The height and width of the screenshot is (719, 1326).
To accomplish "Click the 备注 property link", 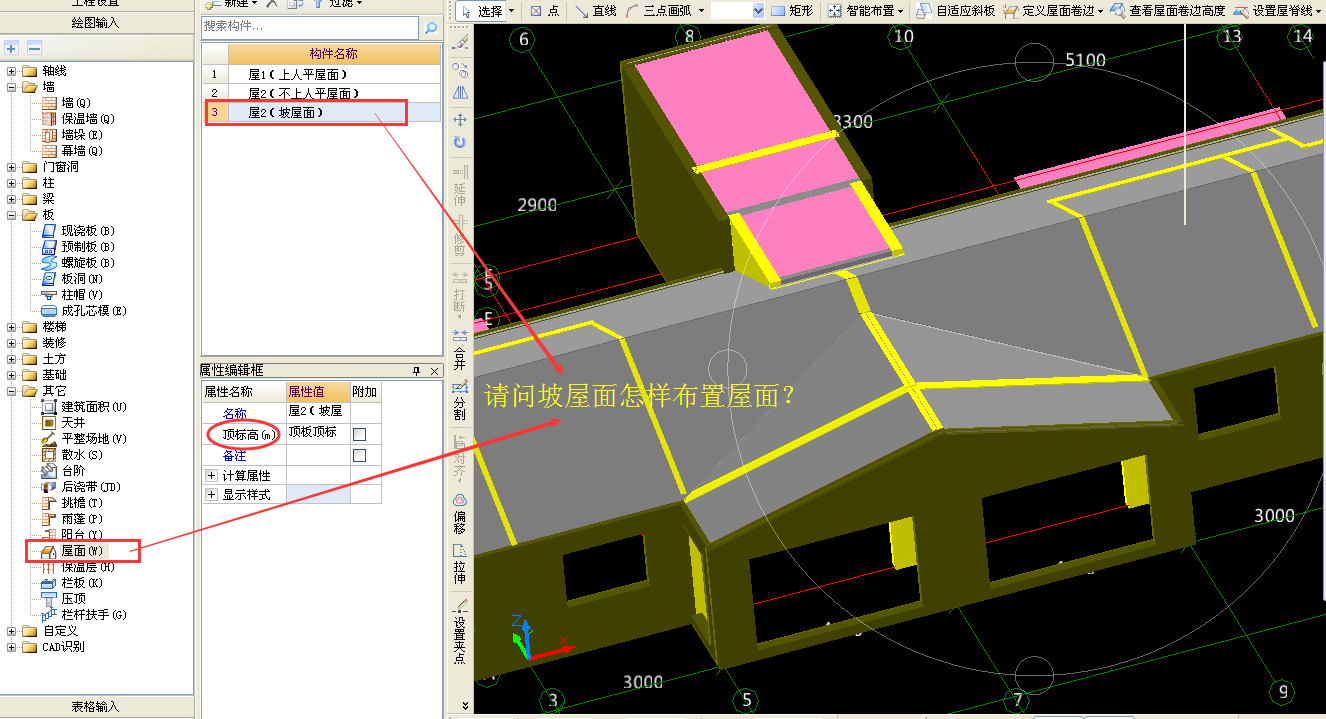I will 235,455.
